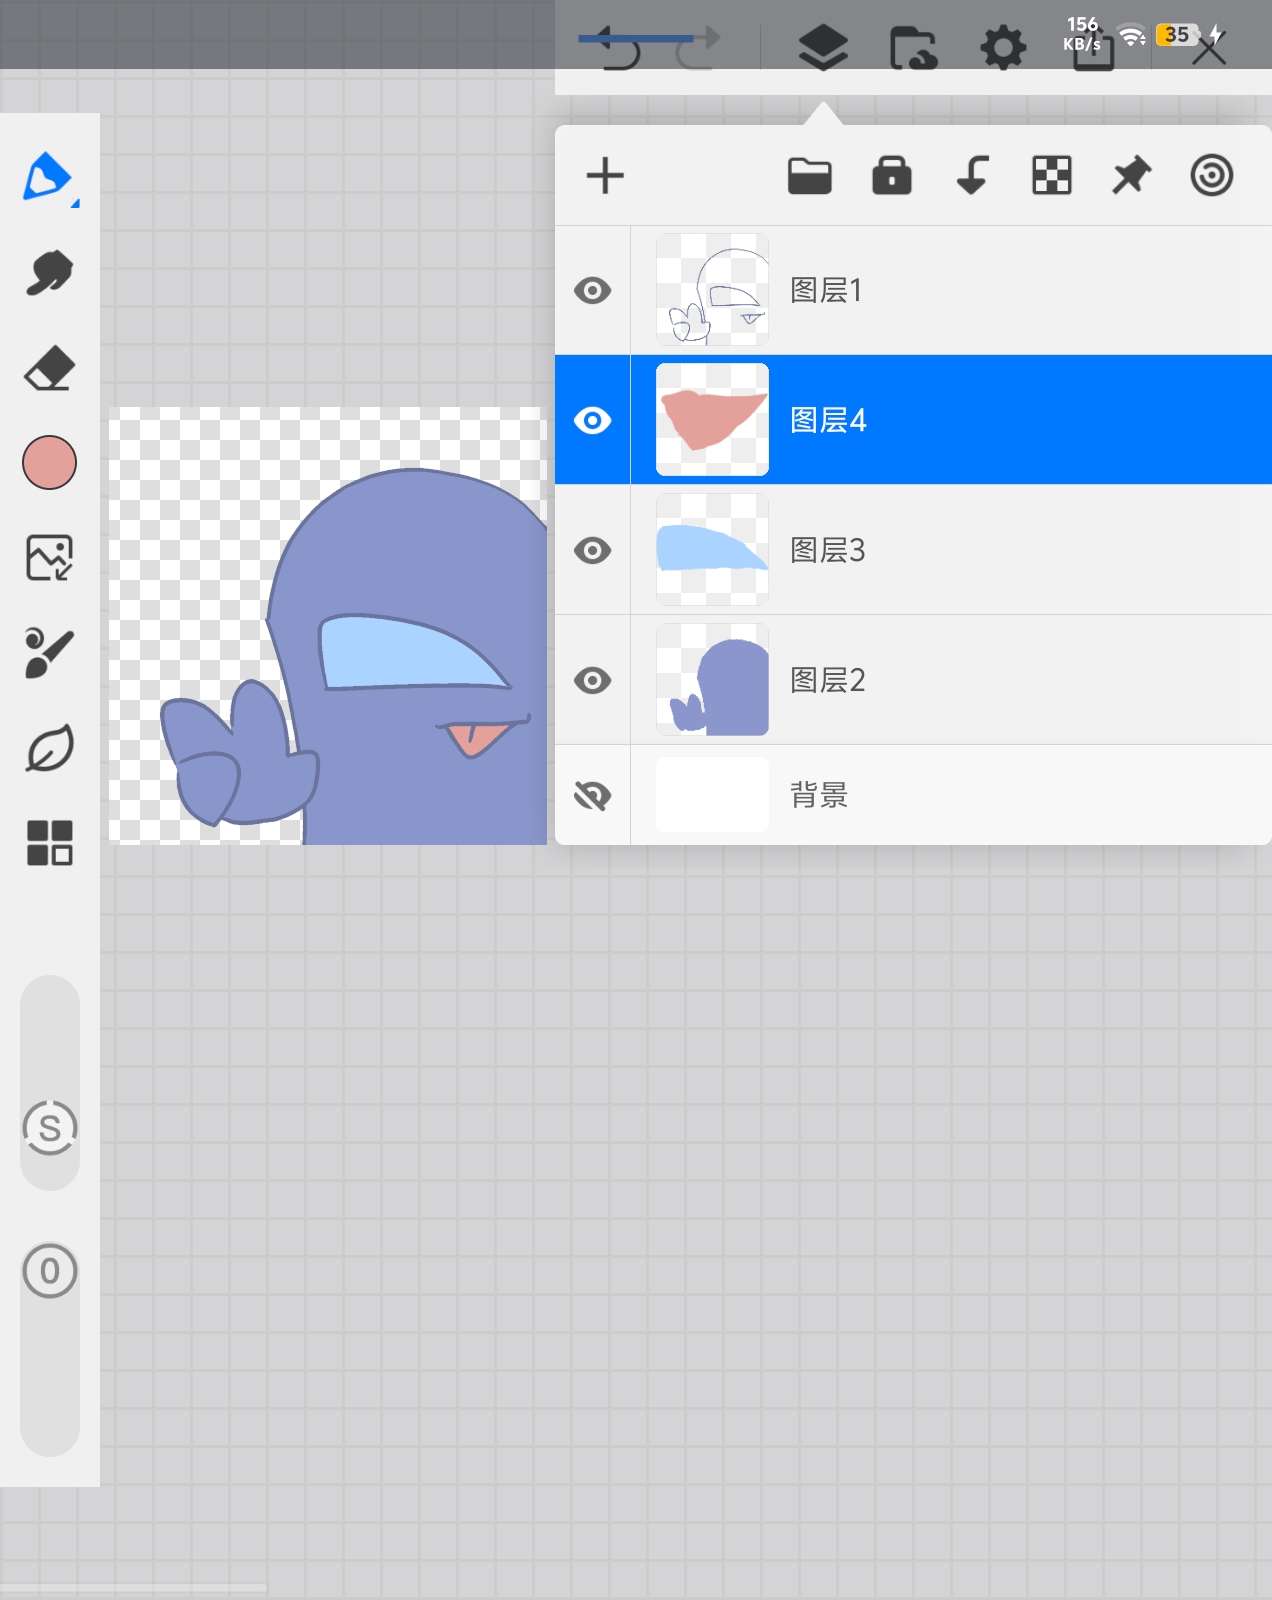The image size is (1272, 1600).
Task: Click the wifi status icon
Action: [x=1131, y=36]
